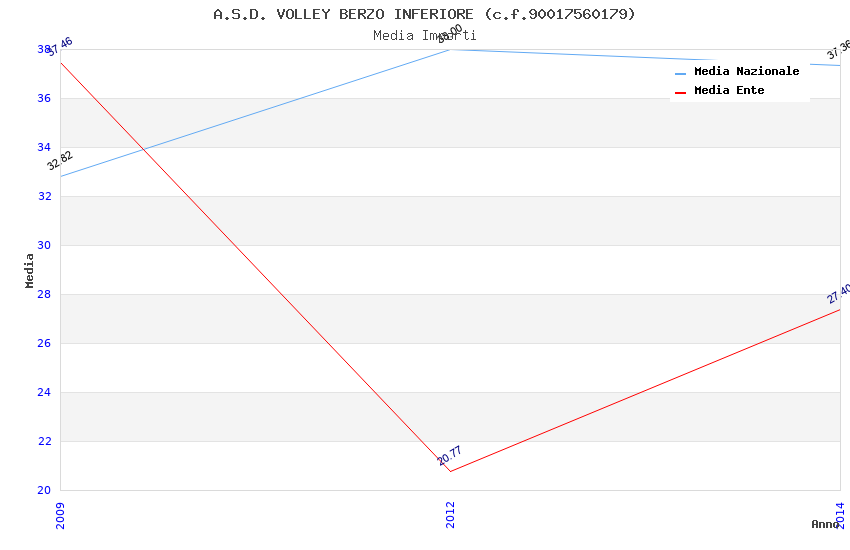
Task: Click the 32.82 data label
Action: pyautogui.click(x=60, y=160)
